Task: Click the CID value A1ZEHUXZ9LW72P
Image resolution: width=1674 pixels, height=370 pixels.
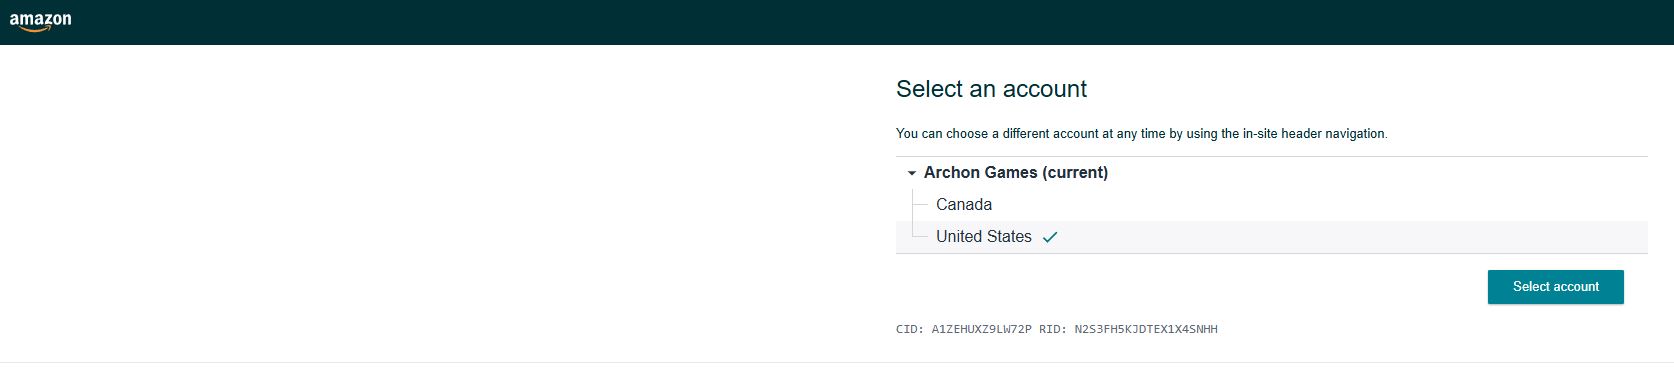Action: pos(981,329)
